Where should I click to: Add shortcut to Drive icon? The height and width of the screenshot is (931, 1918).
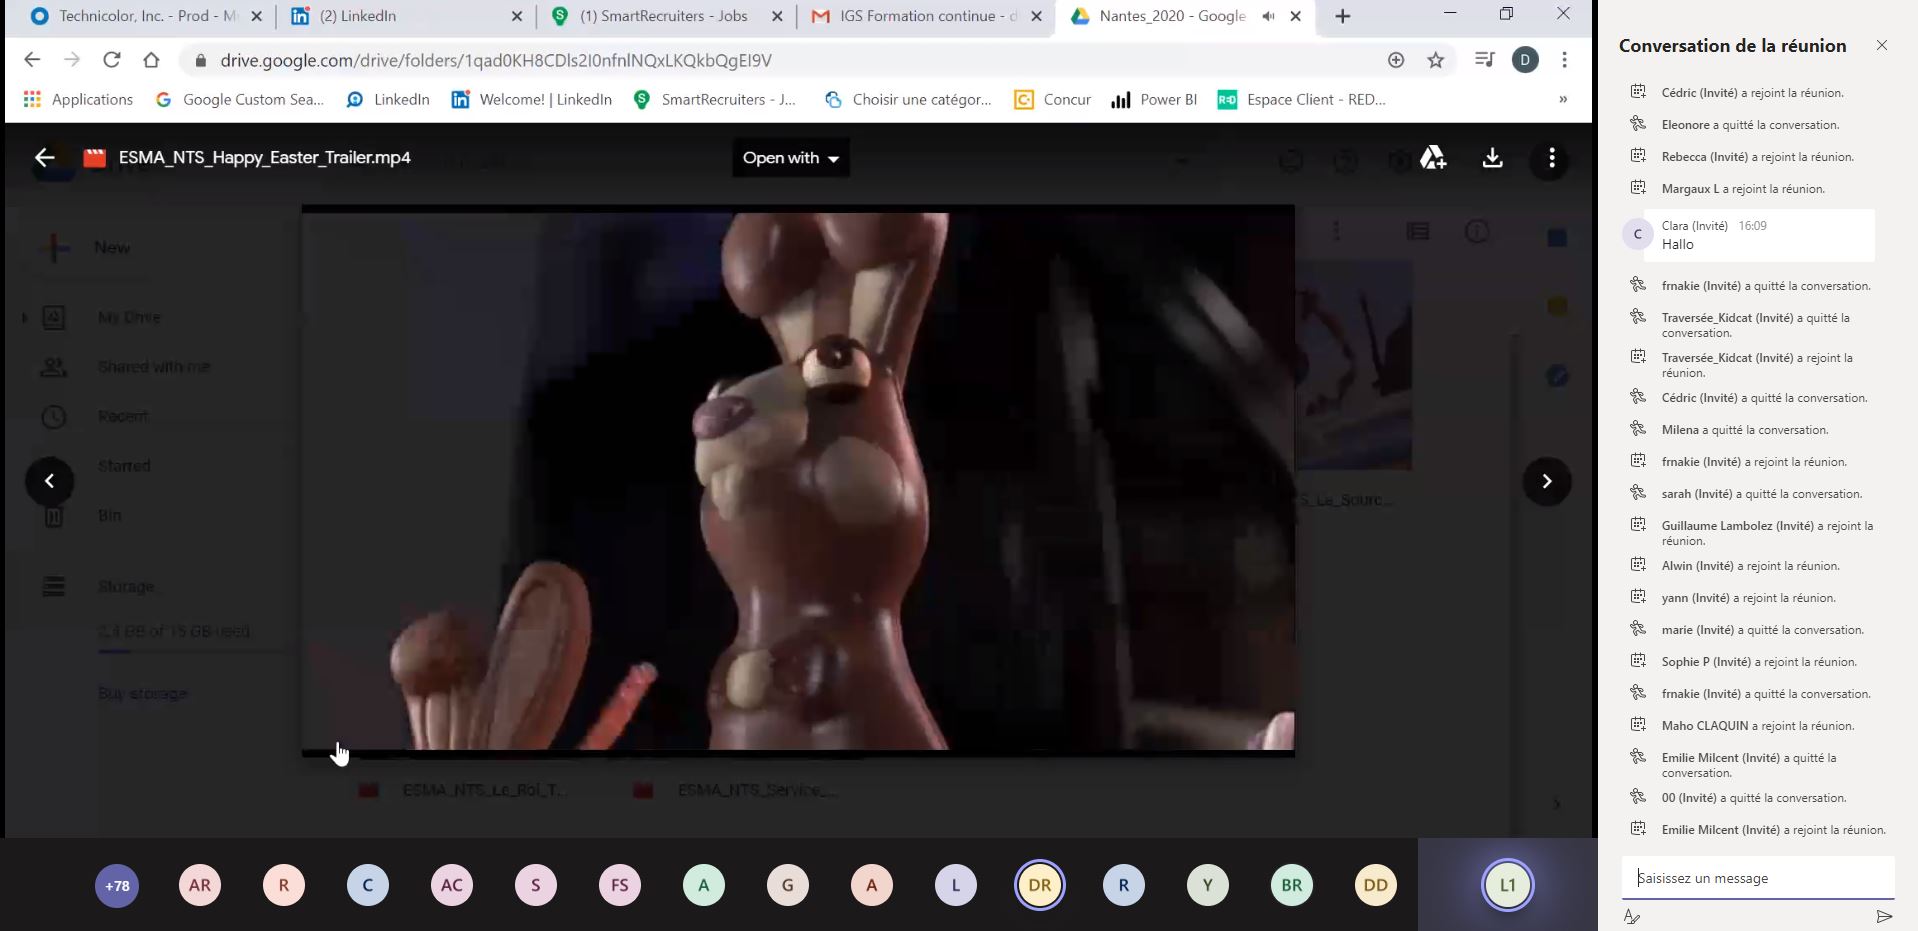(x=1433, y=158)
